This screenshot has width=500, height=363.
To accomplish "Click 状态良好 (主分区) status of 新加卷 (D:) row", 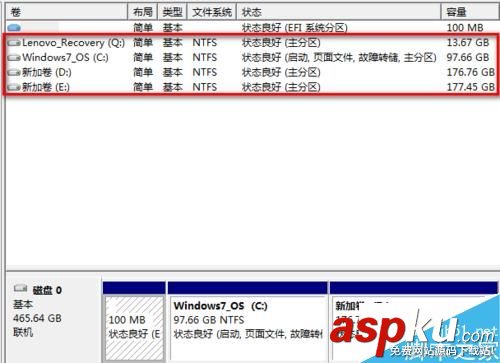I will (281, 72).
